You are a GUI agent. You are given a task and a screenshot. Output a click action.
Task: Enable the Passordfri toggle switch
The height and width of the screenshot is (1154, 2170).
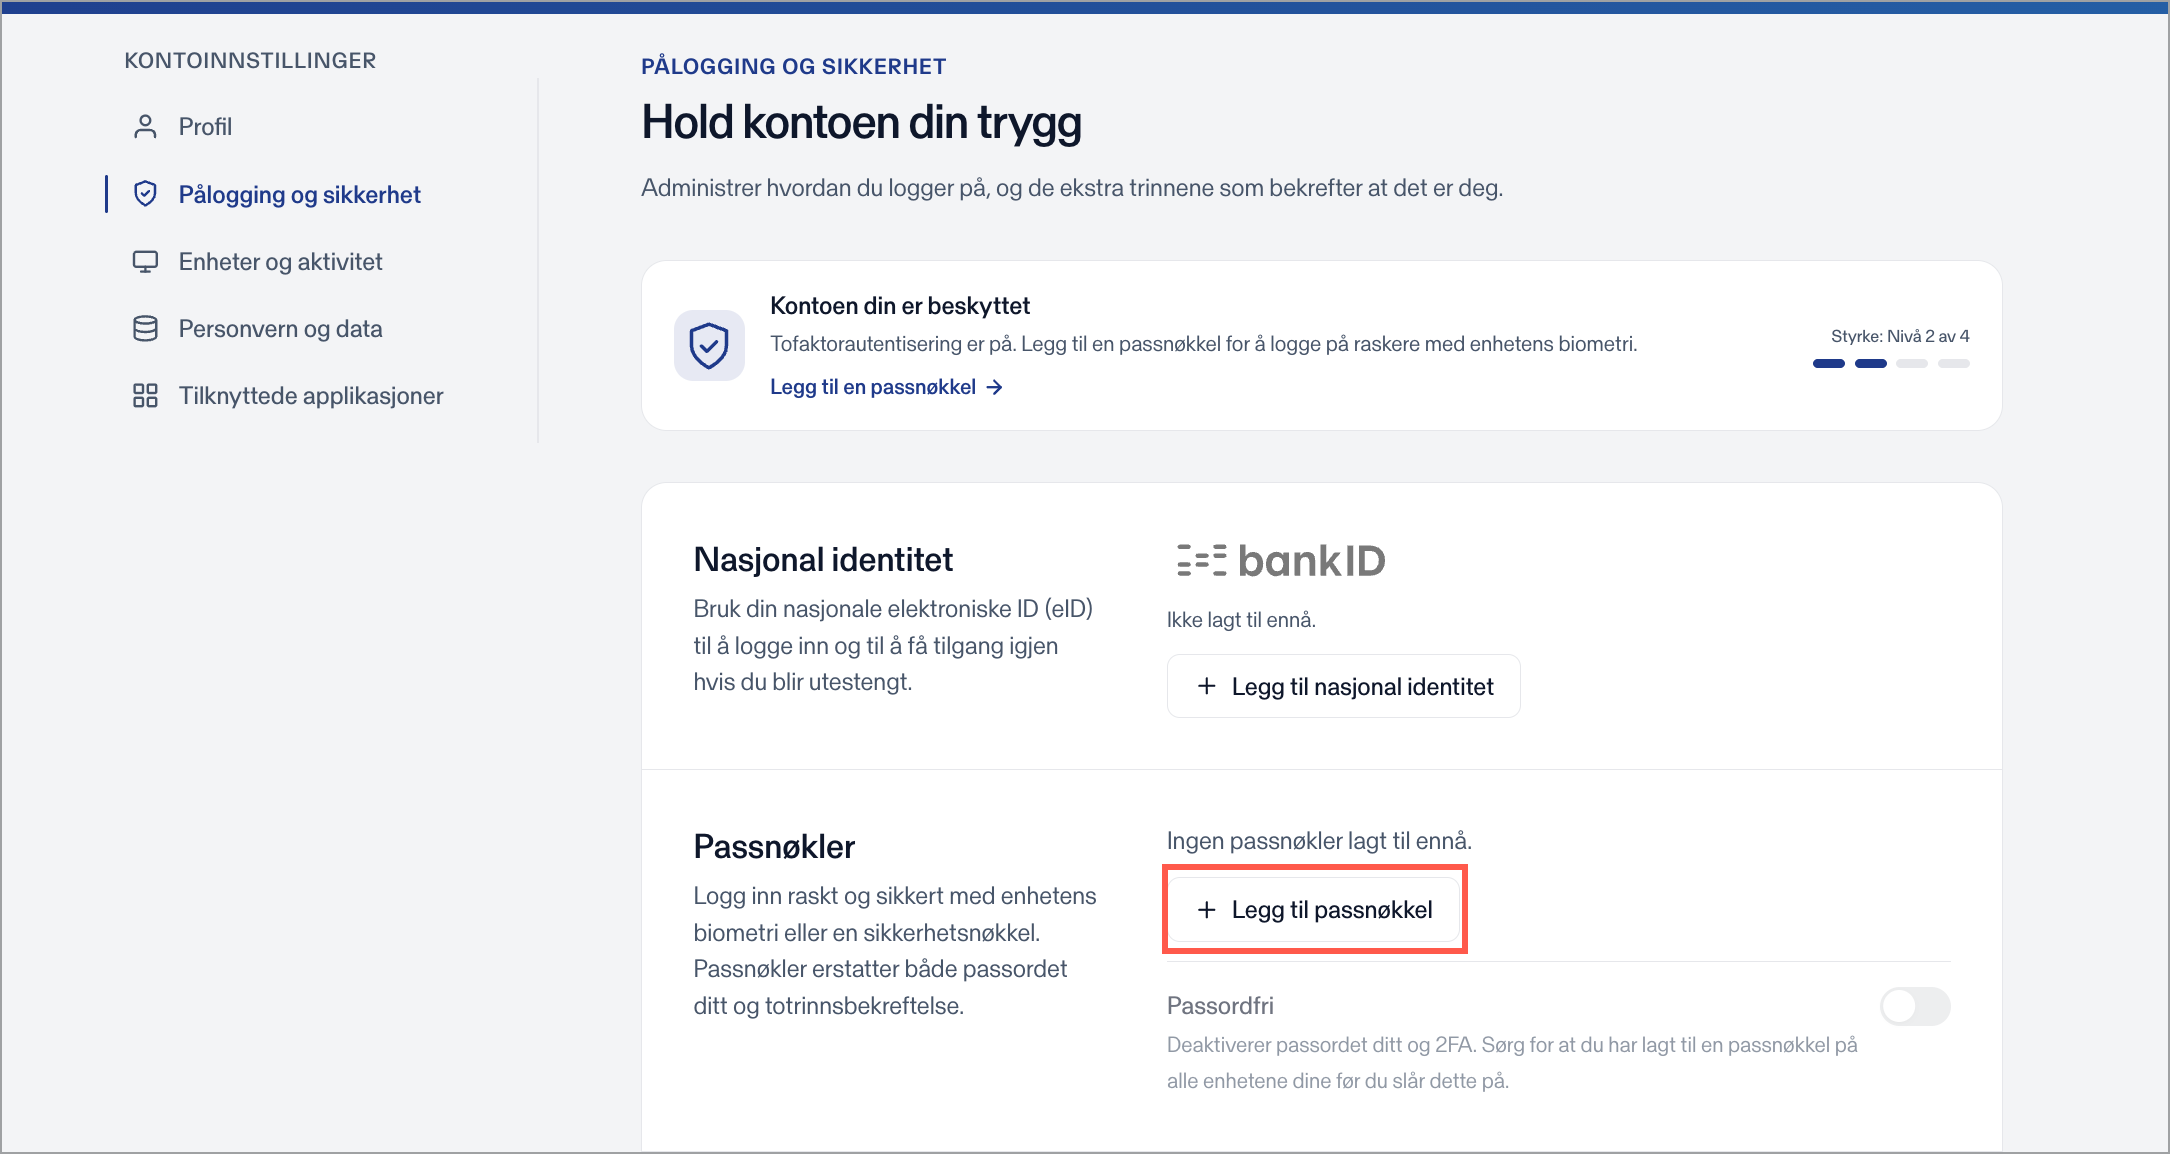pyautogui.click(x=1915, y=1006)
